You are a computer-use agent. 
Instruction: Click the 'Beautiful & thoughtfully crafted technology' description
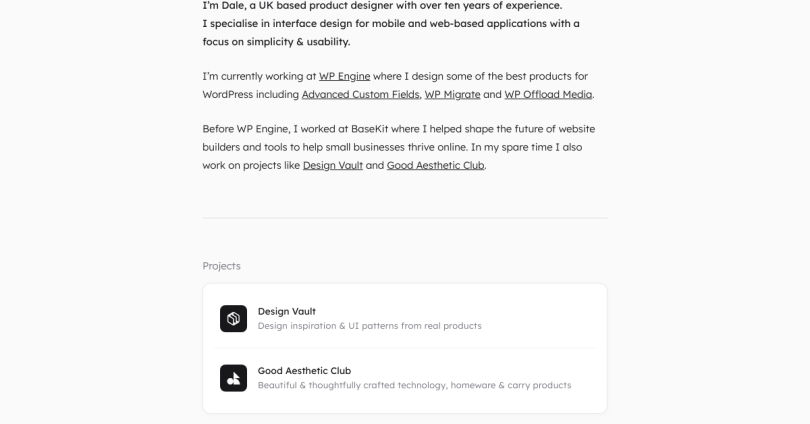tap(414, 385)
